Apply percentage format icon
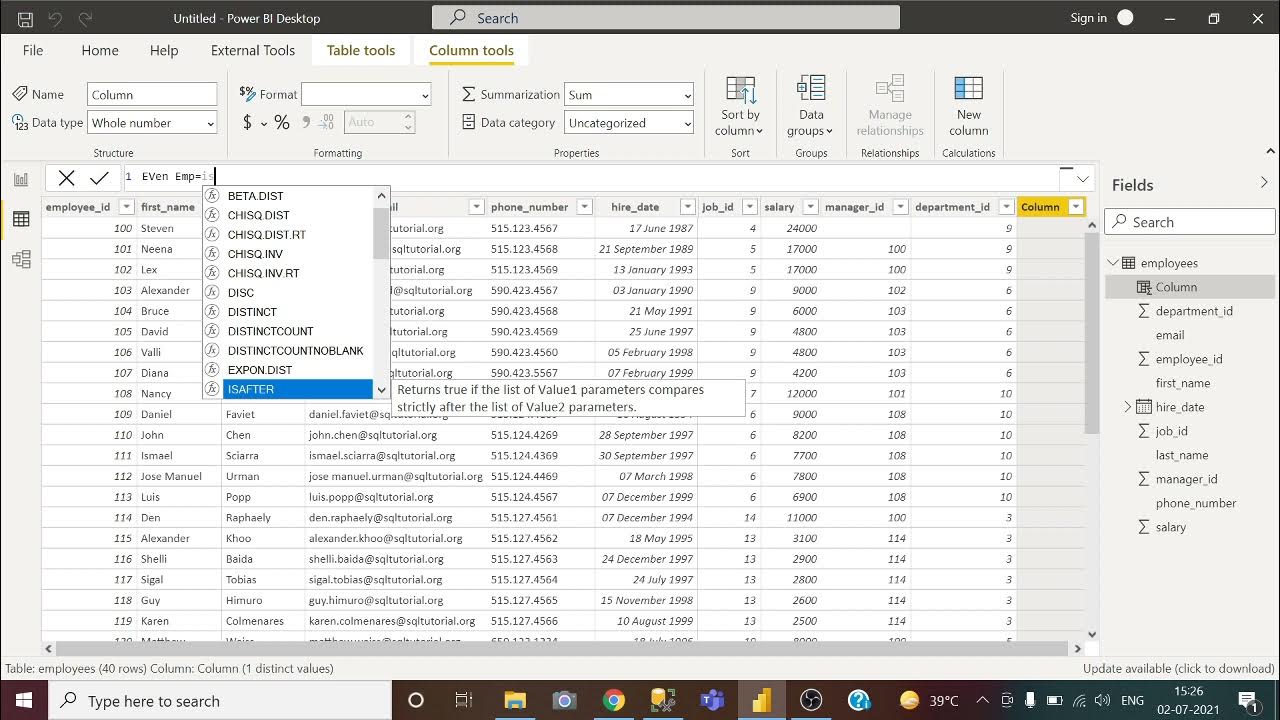 pyautogui.click(x=282, y=122)
